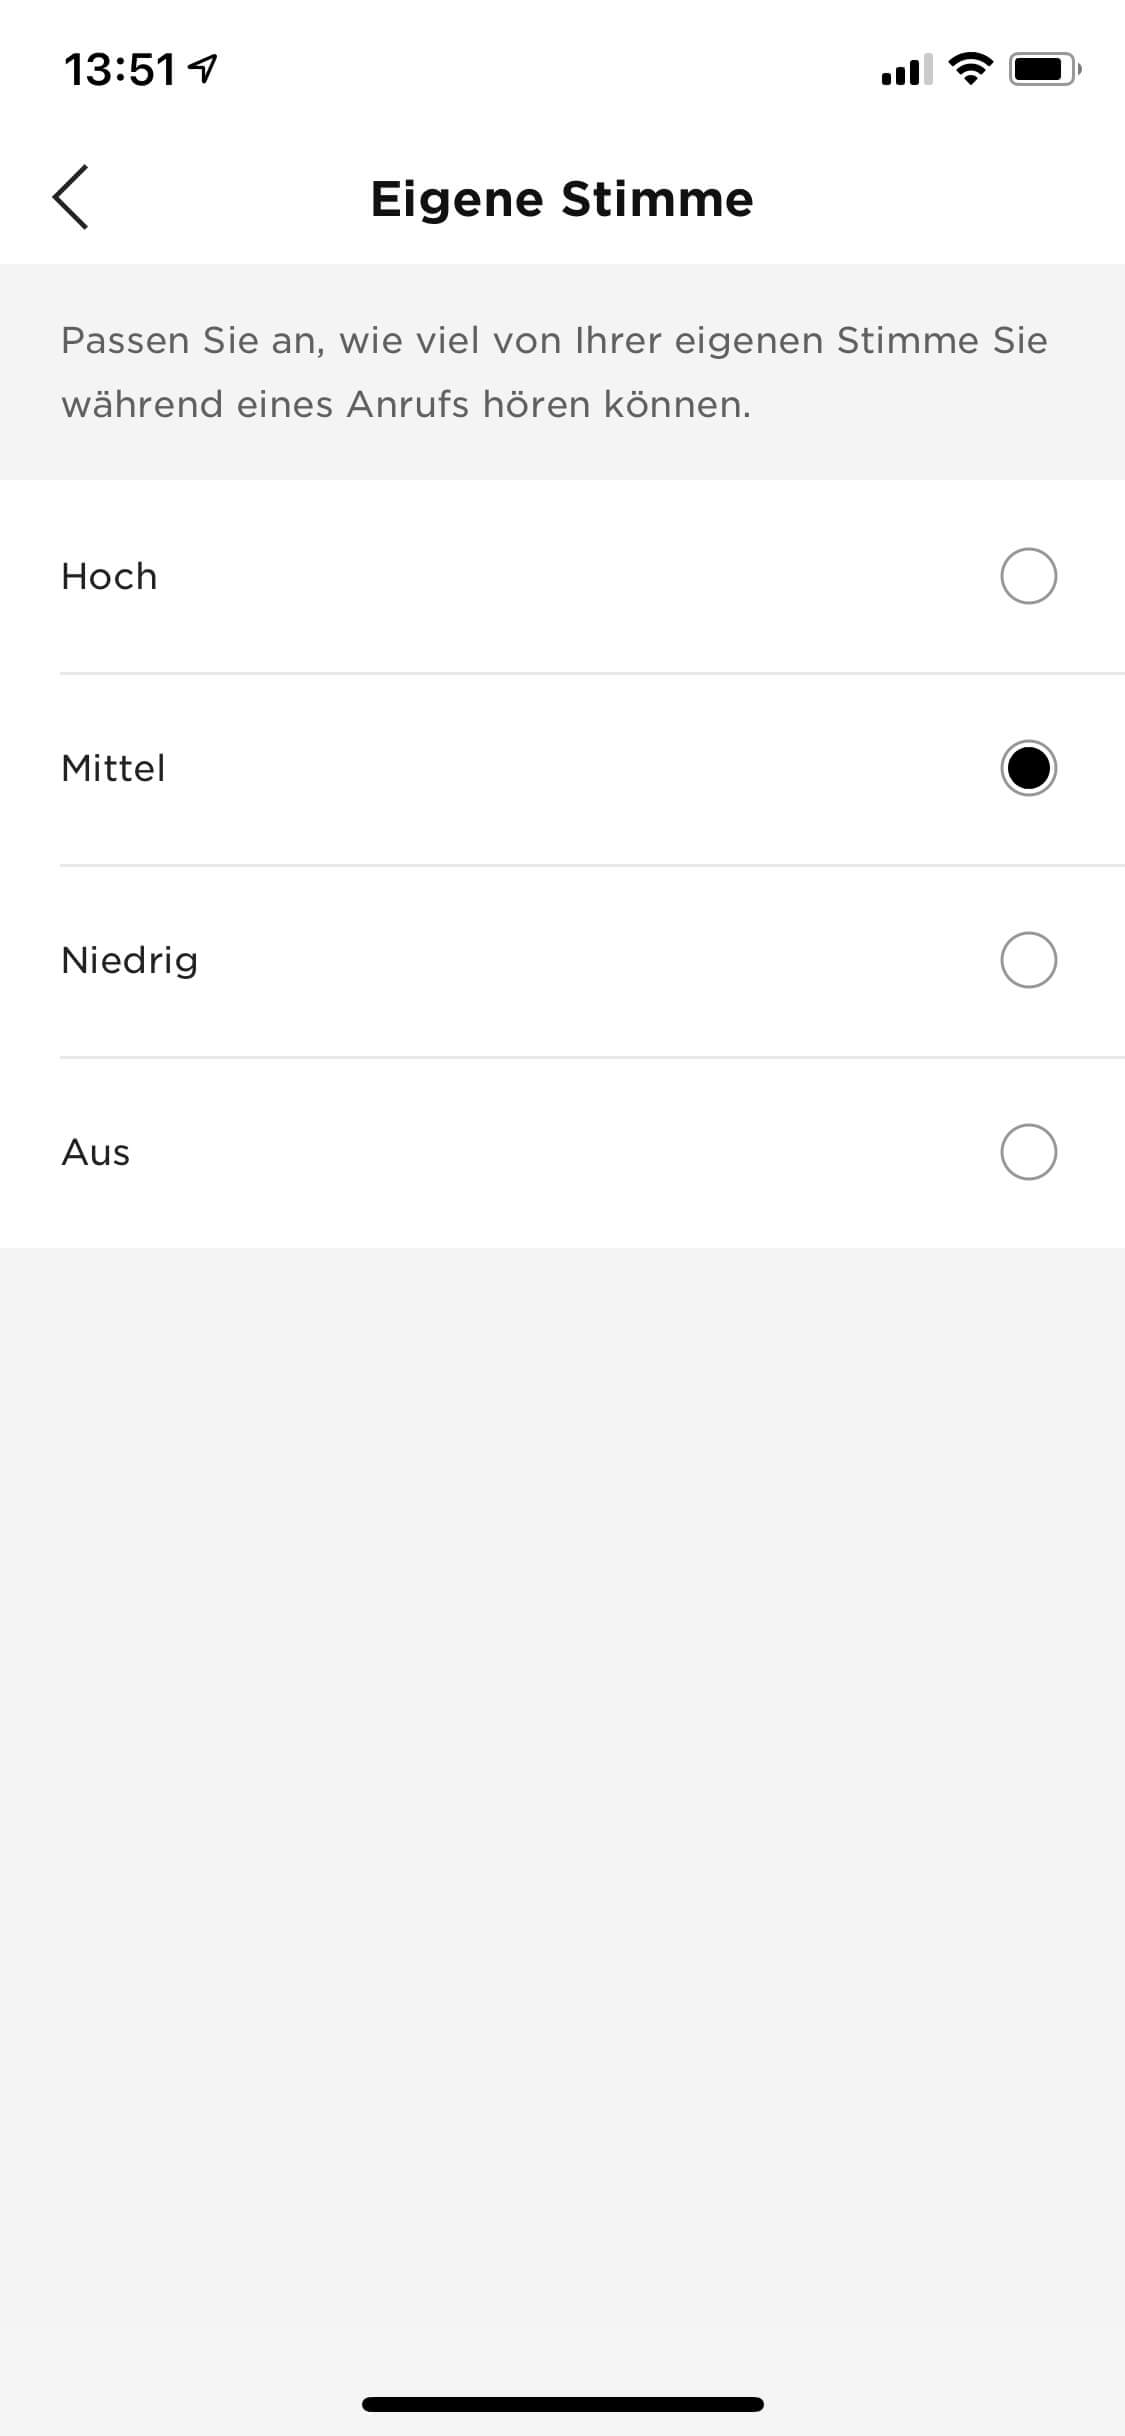Tap the Mittel option label

(x=113, y=768)
